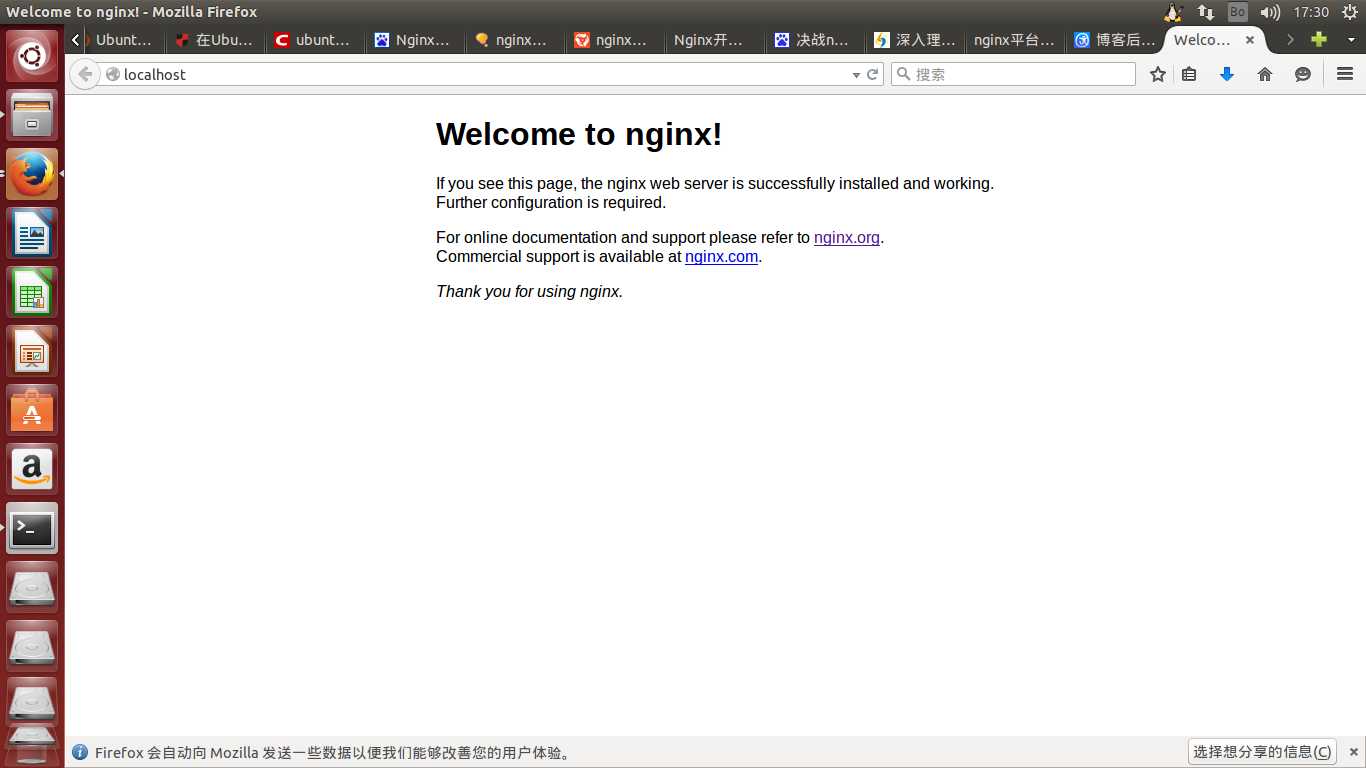
Task: Show bookmarks list icon
Action: pyautogui.click(x=1189, y=74)
